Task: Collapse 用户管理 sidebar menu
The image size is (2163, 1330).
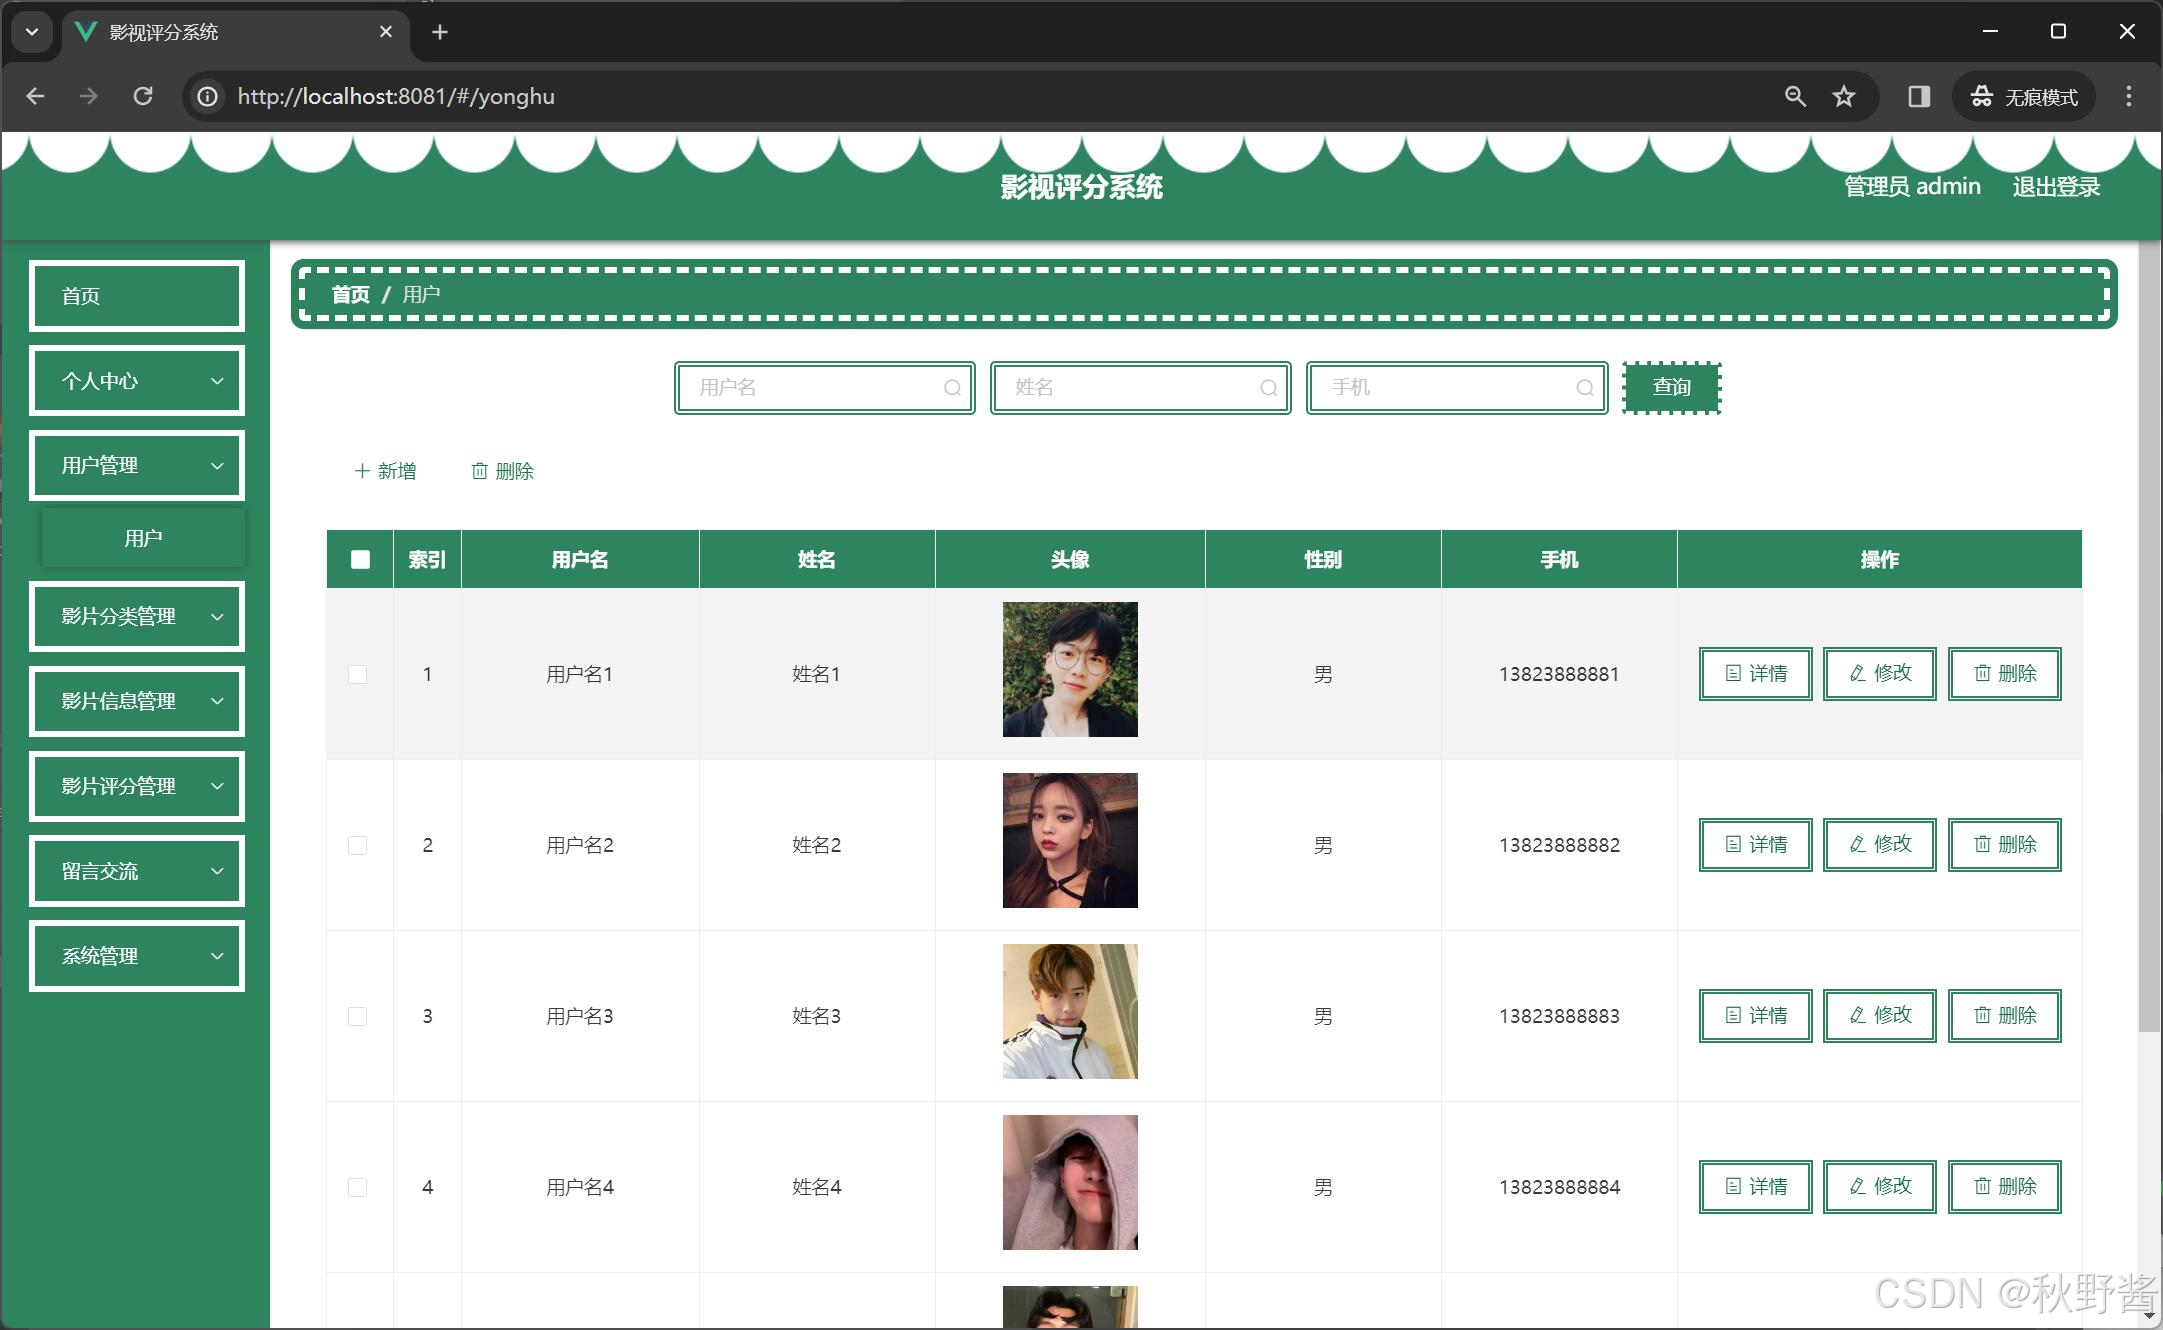Action: 137,466
